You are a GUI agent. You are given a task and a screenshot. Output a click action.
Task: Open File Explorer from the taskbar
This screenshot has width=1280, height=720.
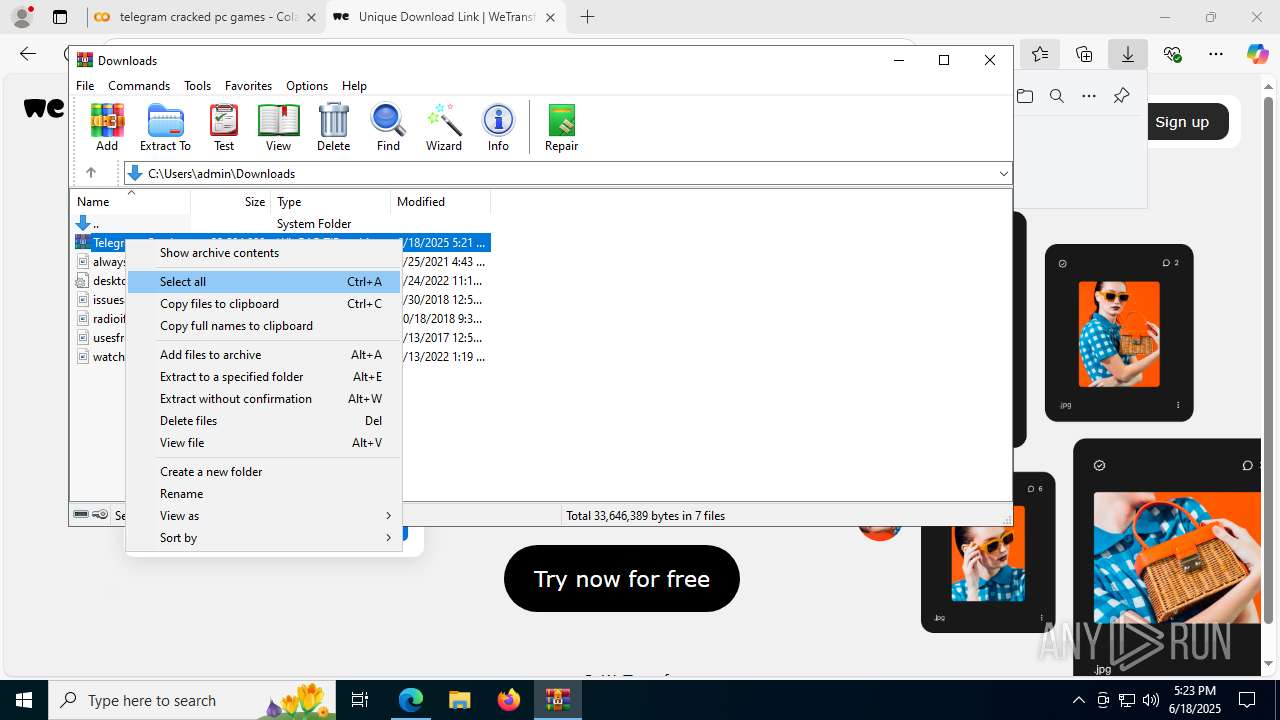coord(459,700)
